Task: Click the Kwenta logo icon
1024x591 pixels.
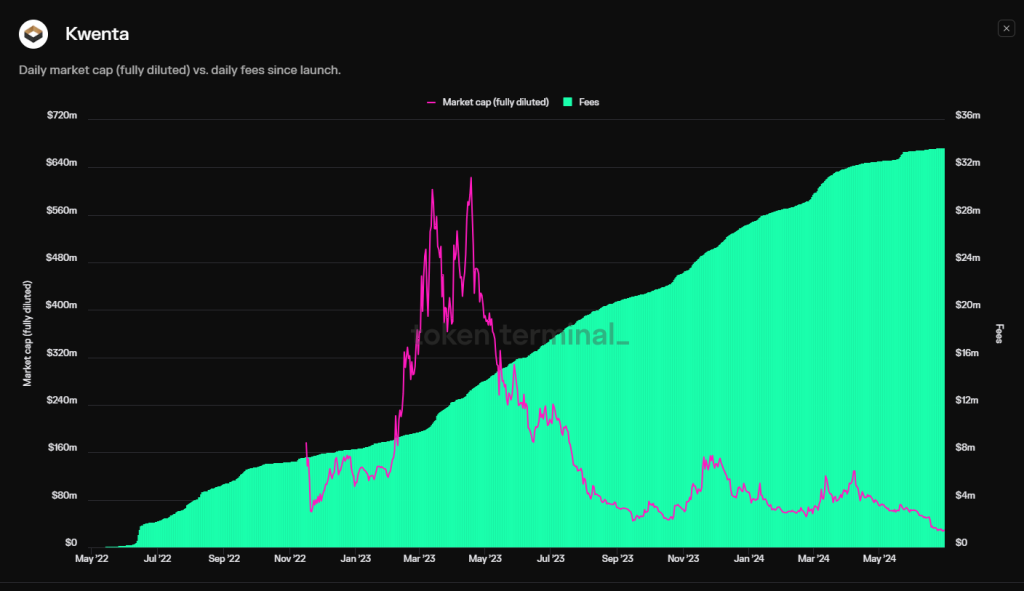Action: pos(34,35)
